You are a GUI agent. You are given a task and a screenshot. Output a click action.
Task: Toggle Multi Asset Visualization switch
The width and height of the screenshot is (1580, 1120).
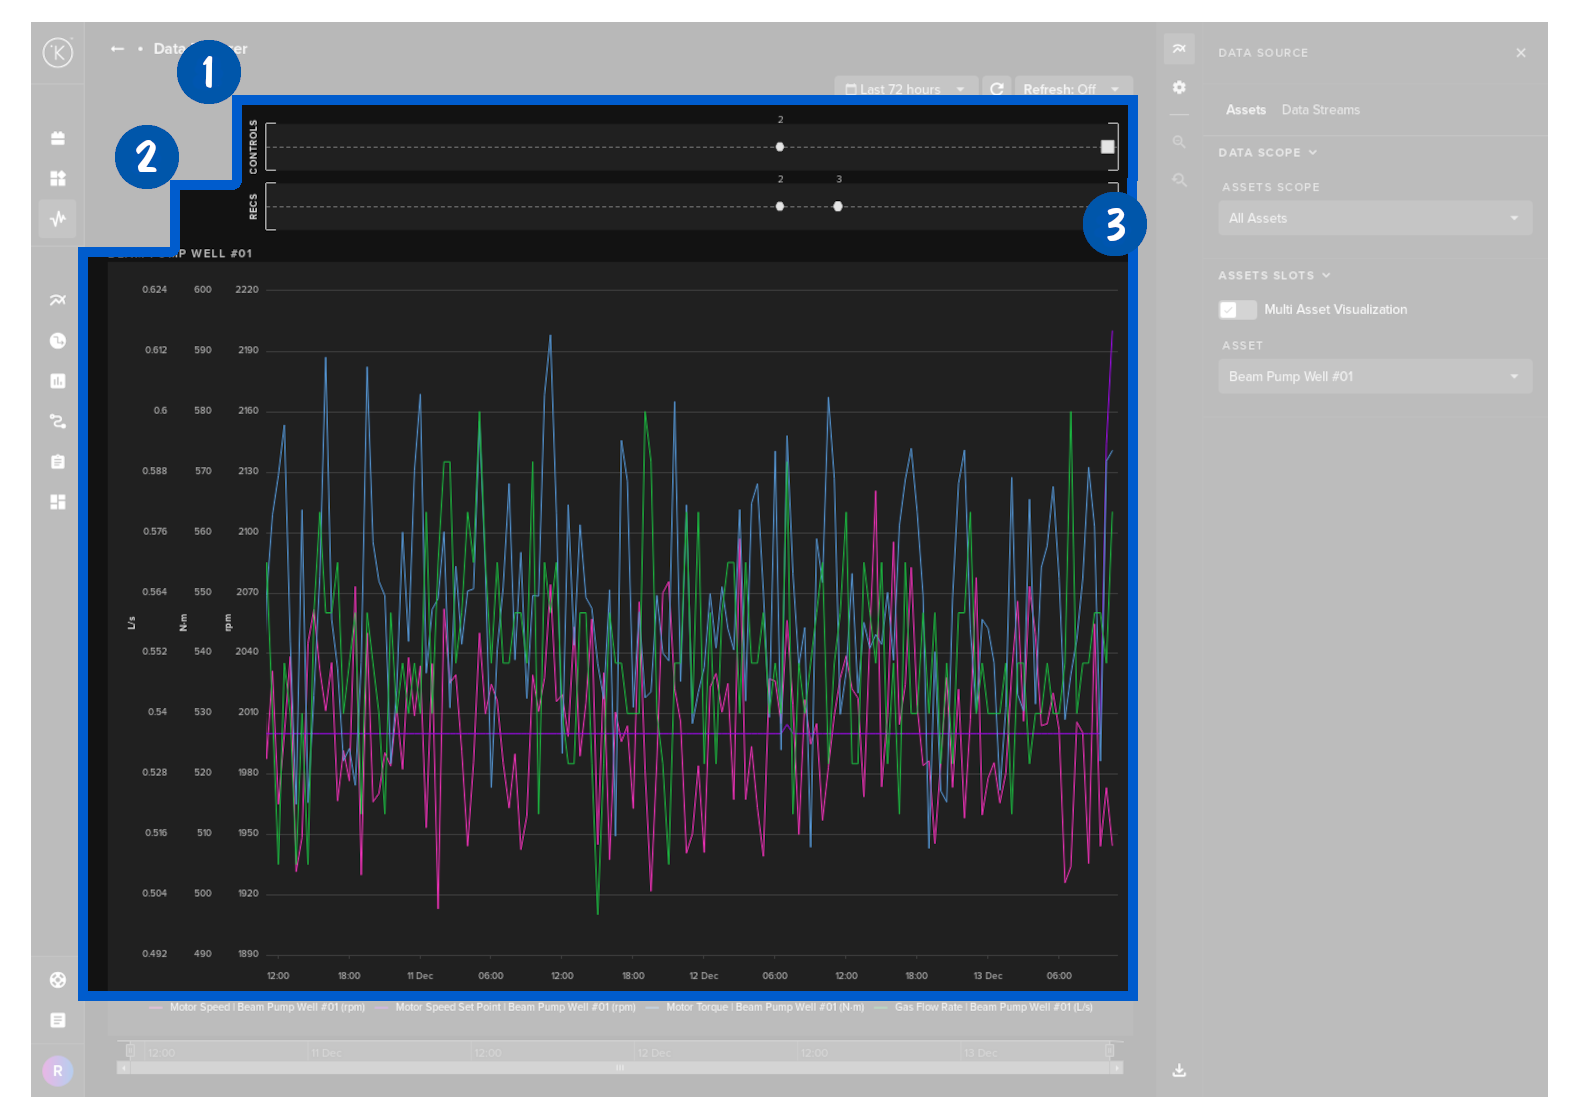[1237, 310]
